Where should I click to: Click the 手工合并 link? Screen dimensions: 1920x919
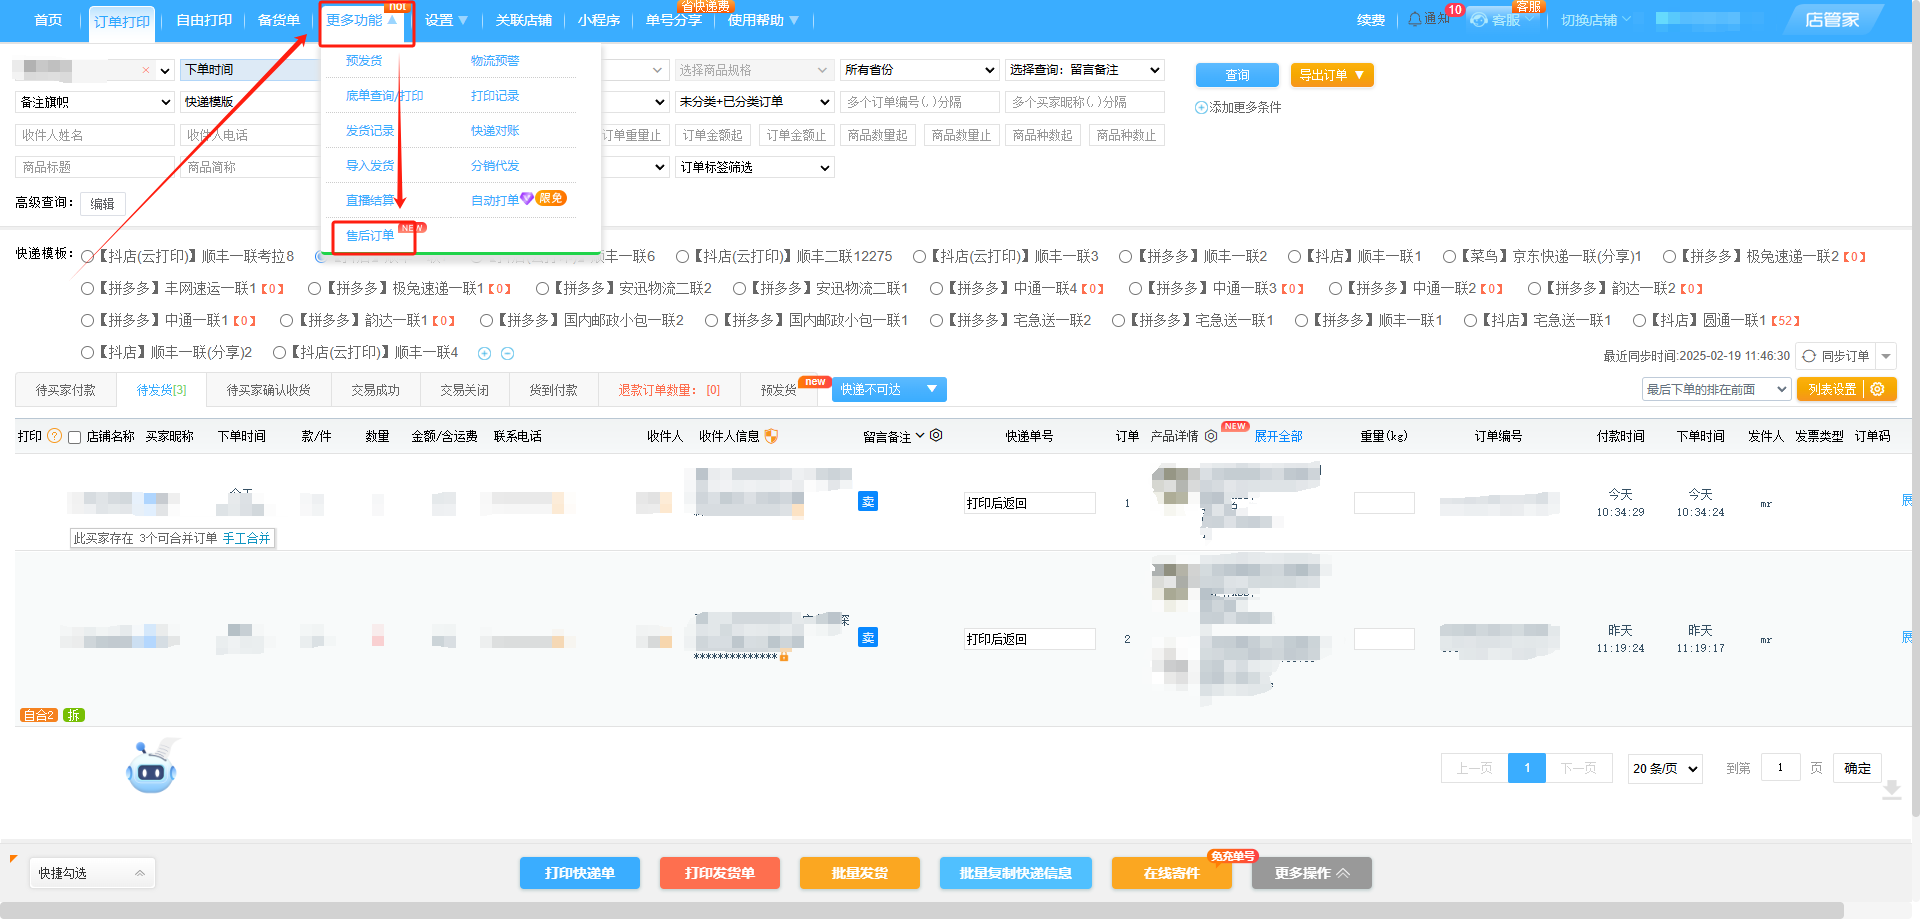tap(246, 538)
